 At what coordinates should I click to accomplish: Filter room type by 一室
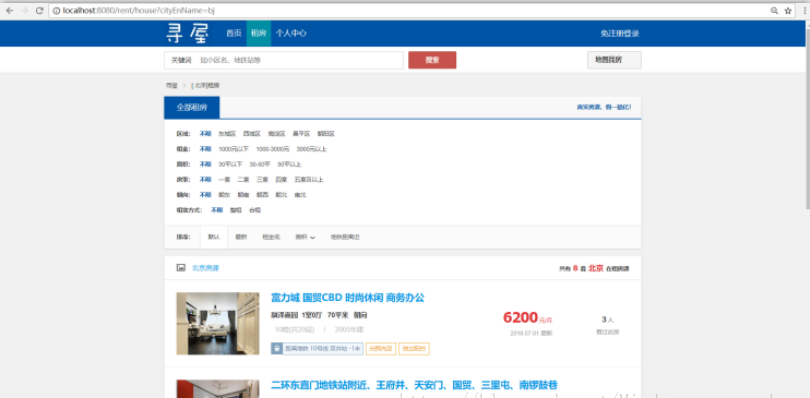pos(224,179)
